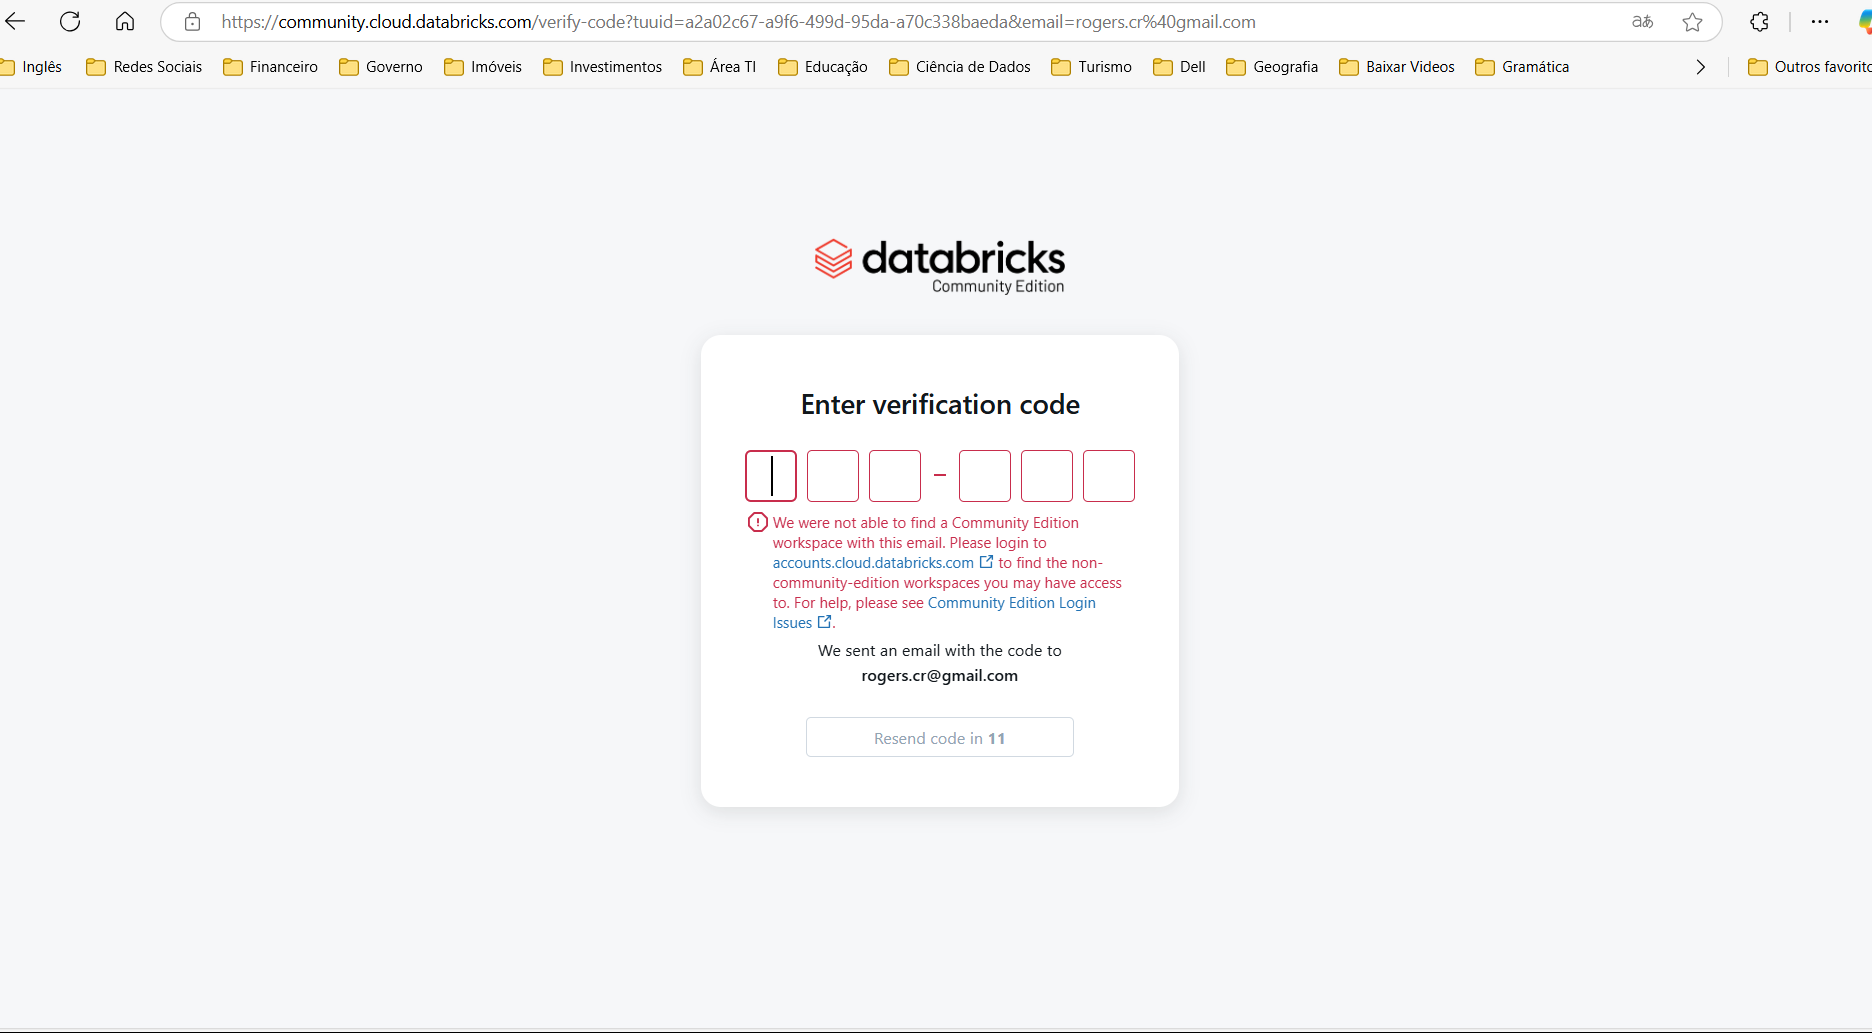Open the Educação bookmarks folder
The image size is (1872, 1033).
823,67
